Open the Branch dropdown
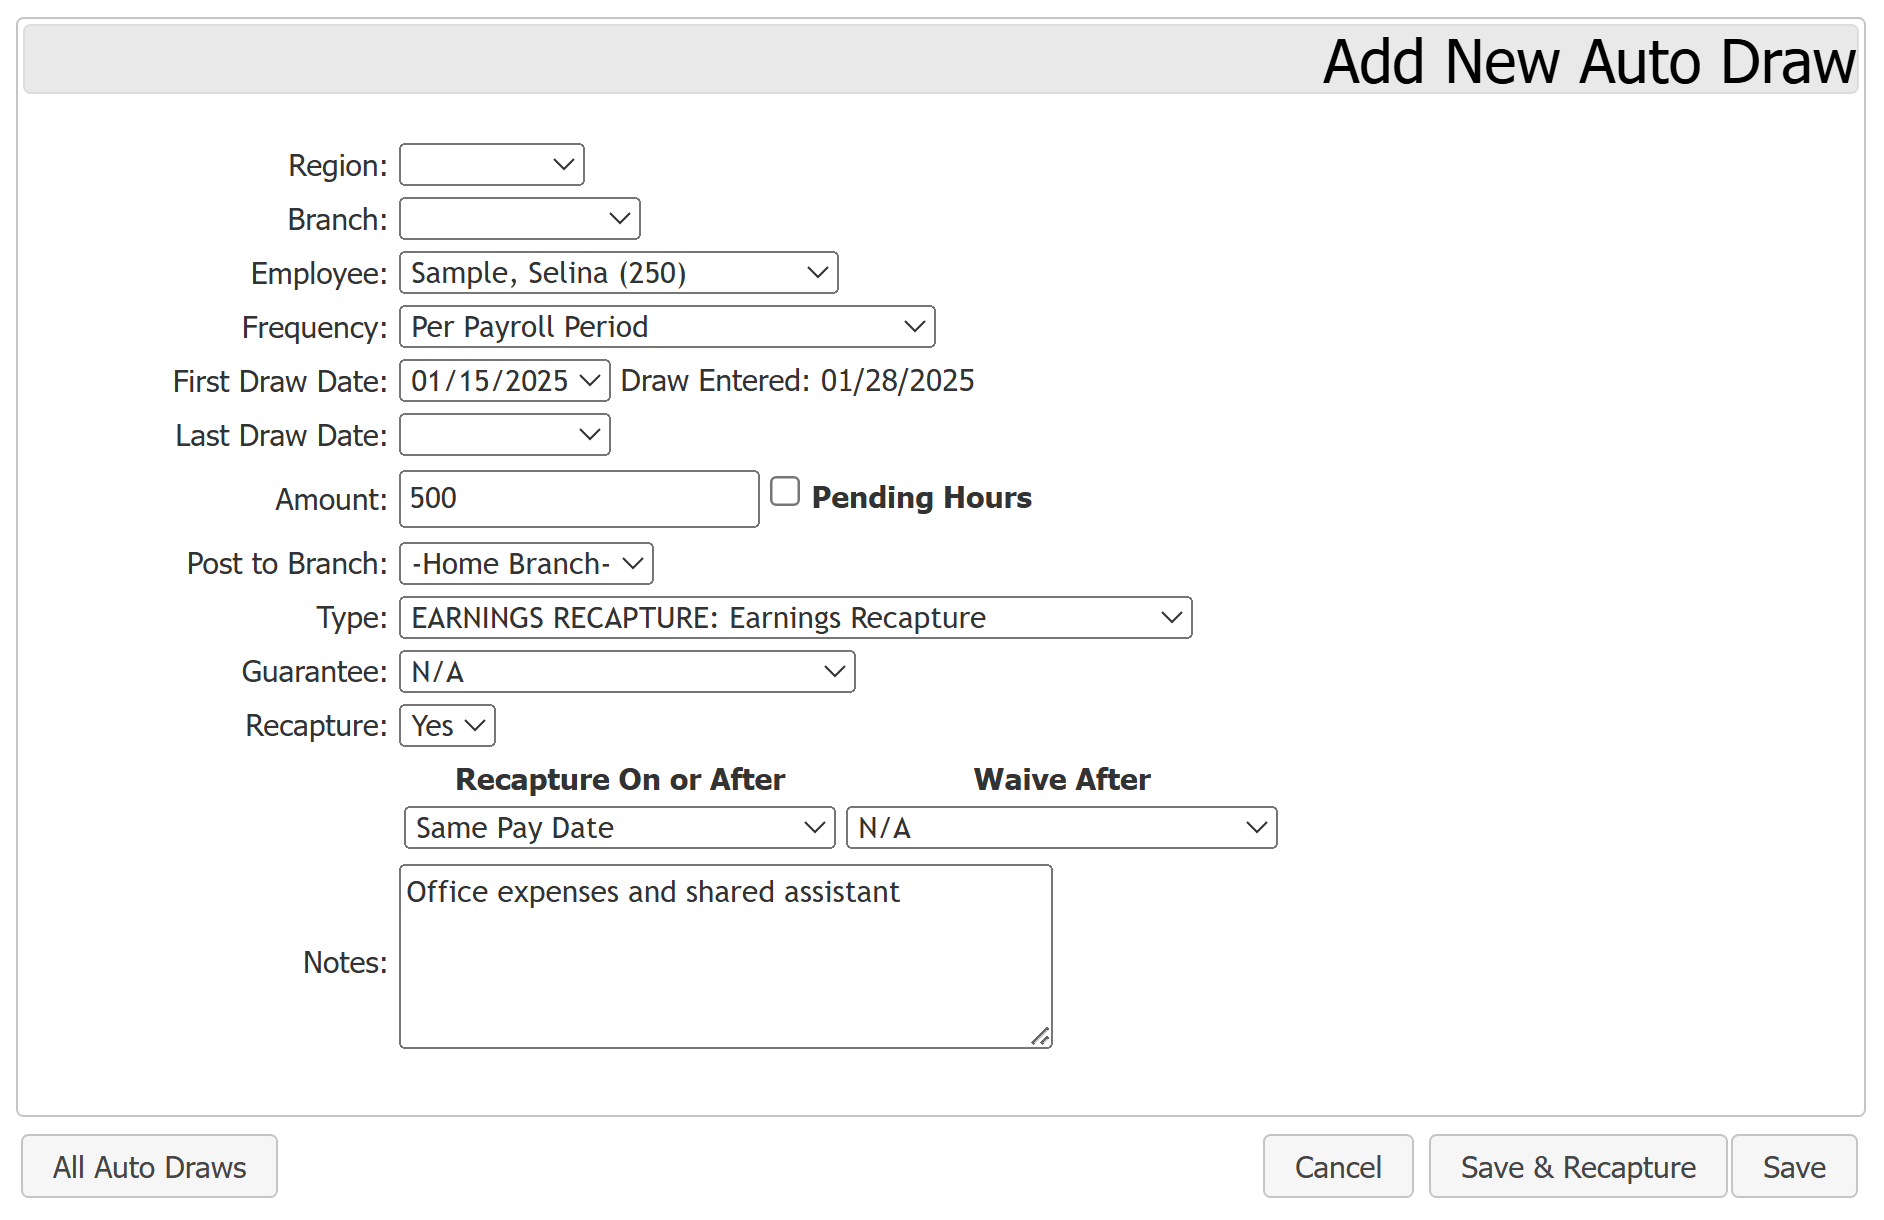 [x=520, y=219]
